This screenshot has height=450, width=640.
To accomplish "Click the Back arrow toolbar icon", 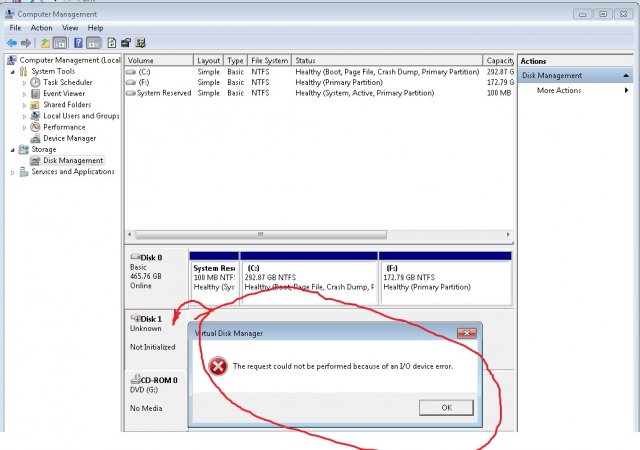I will (12, 43).
